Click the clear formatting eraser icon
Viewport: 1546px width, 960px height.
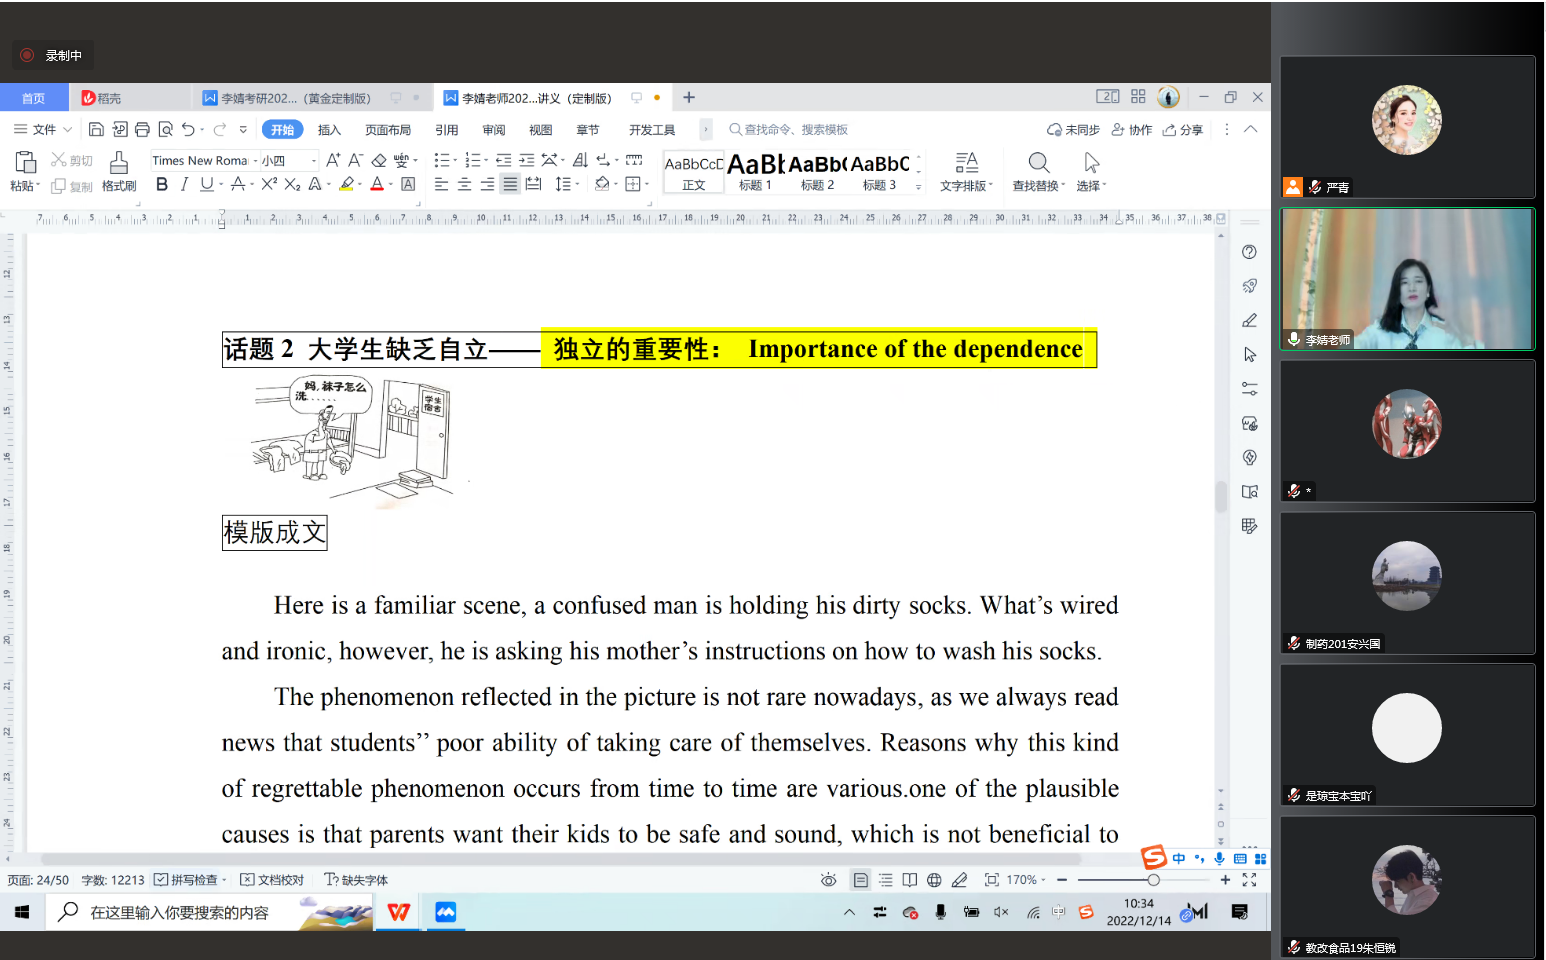[x=379, y=160]
